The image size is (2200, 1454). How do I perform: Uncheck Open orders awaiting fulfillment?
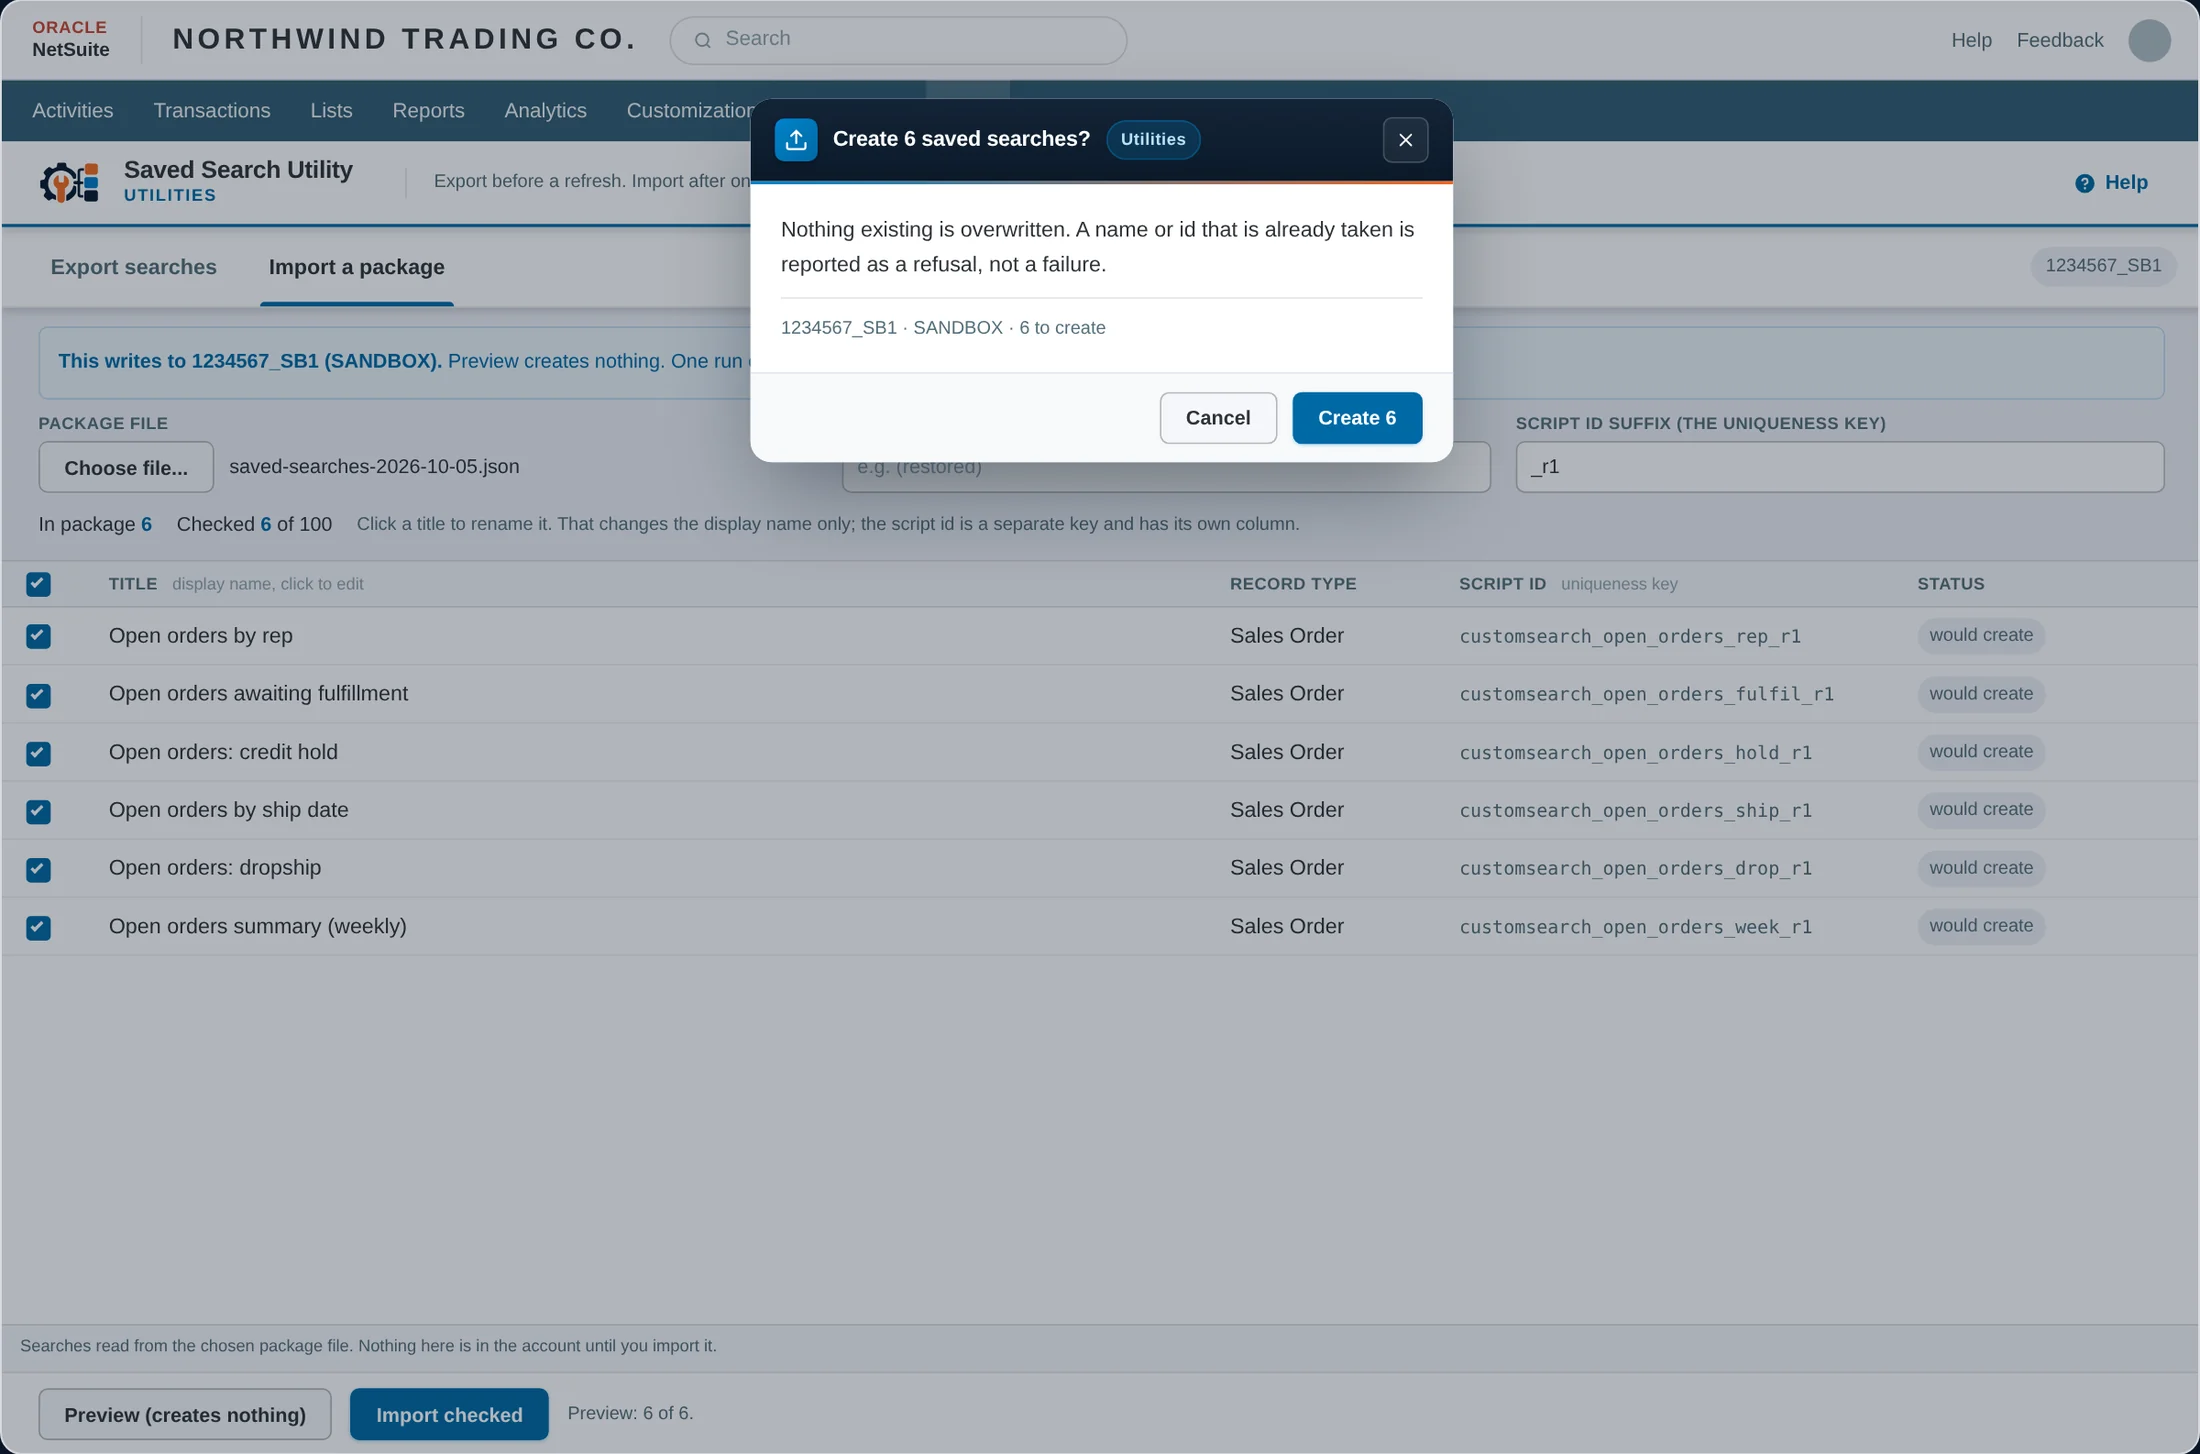tap(38, 695)
